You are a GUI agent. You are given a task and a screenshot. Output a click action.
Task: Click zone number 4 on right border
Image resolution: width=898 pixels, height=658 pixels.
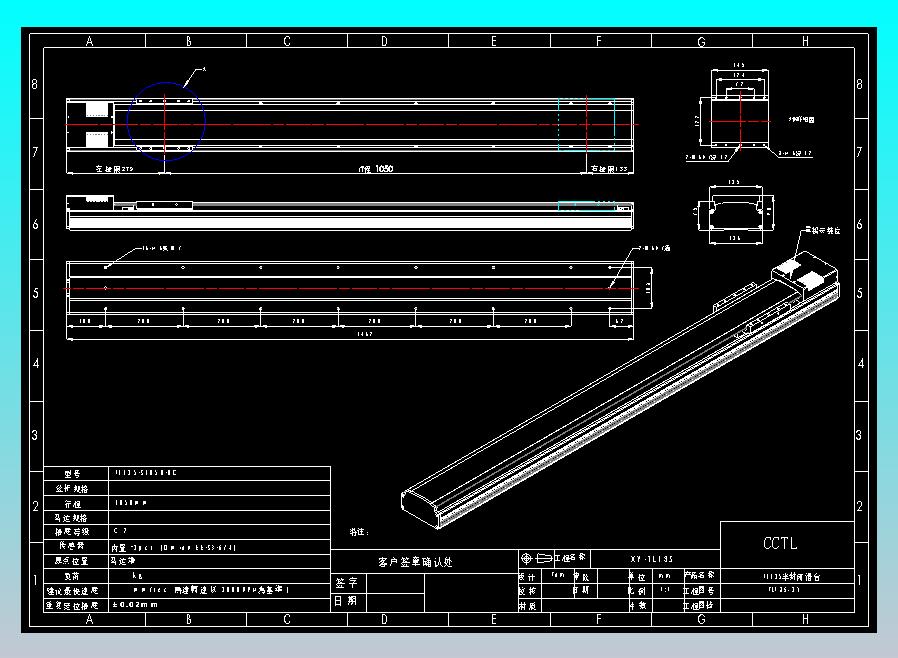tap(860, 363)
